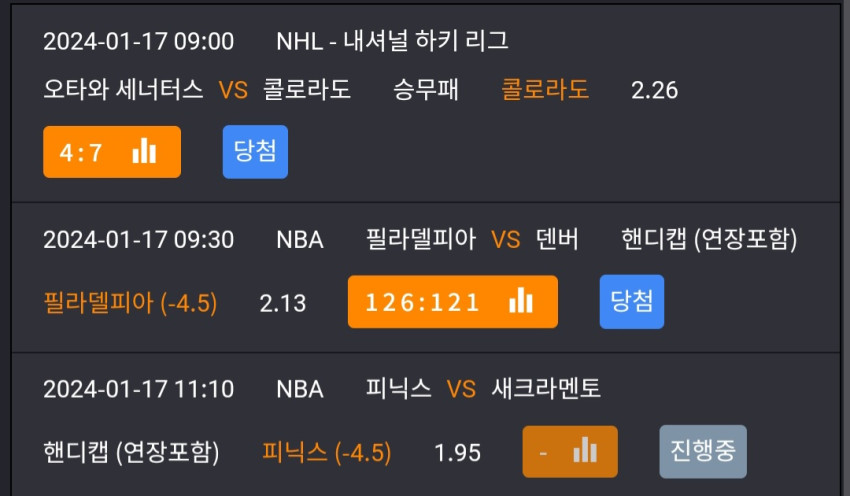Select 필라델피아 (-4.5) handicap pick
The height and width of the screenshot is (496, 850).
click(x=130, y=302)
